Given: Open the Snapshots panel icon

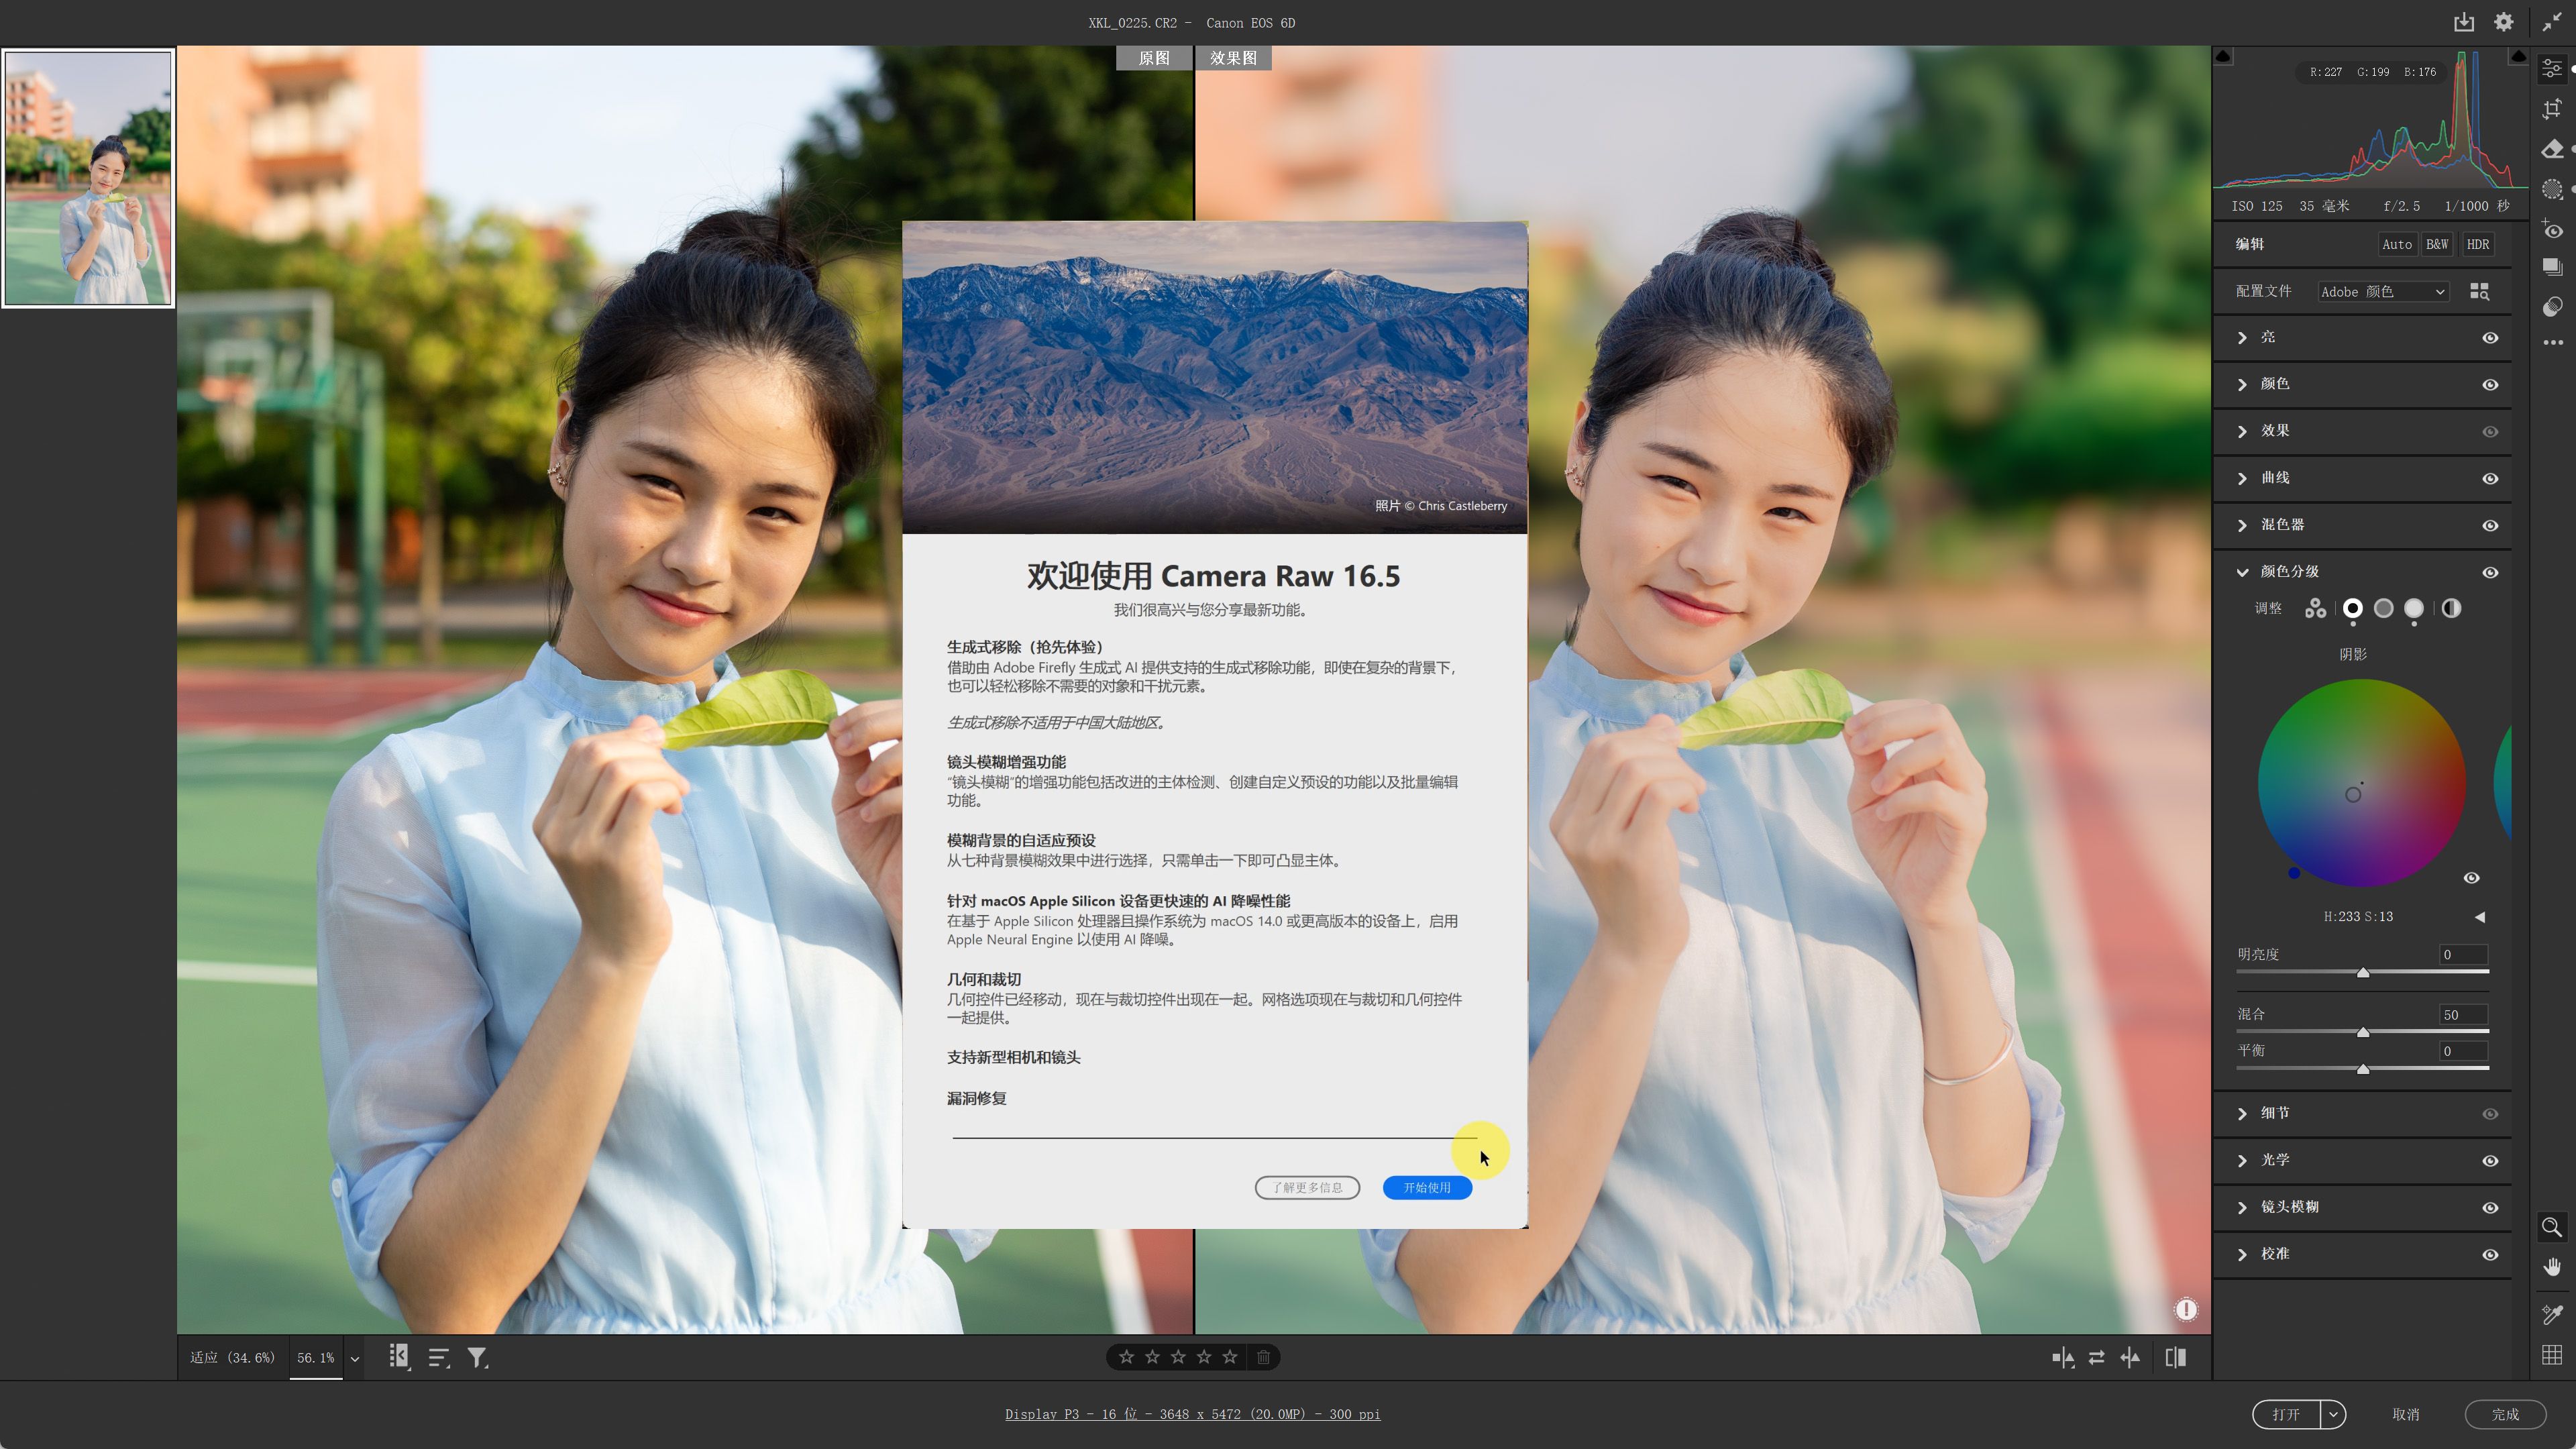Looking at the screenshot, I should [x=2553, y=266].
